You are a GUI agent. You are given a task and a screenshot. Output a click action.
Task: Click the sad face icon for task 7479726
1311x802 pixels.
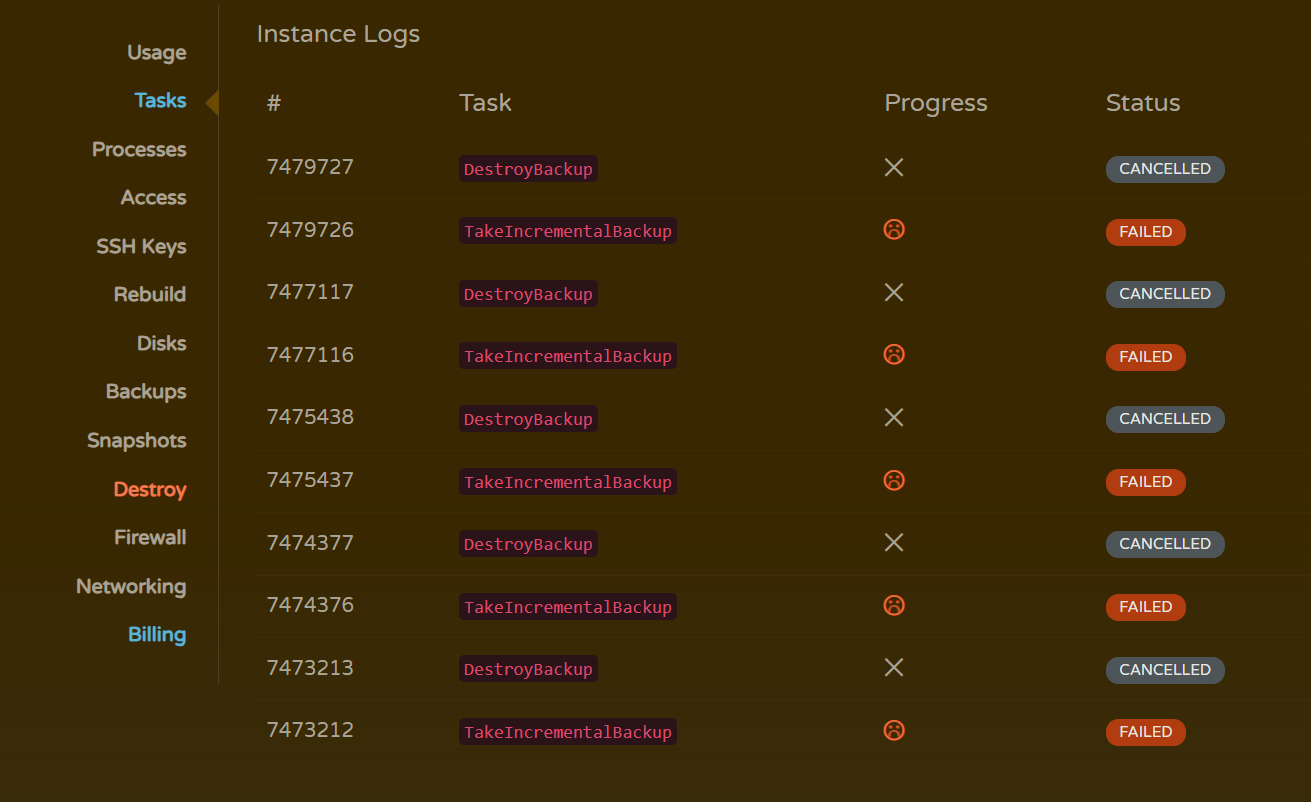tap(894, 230)
